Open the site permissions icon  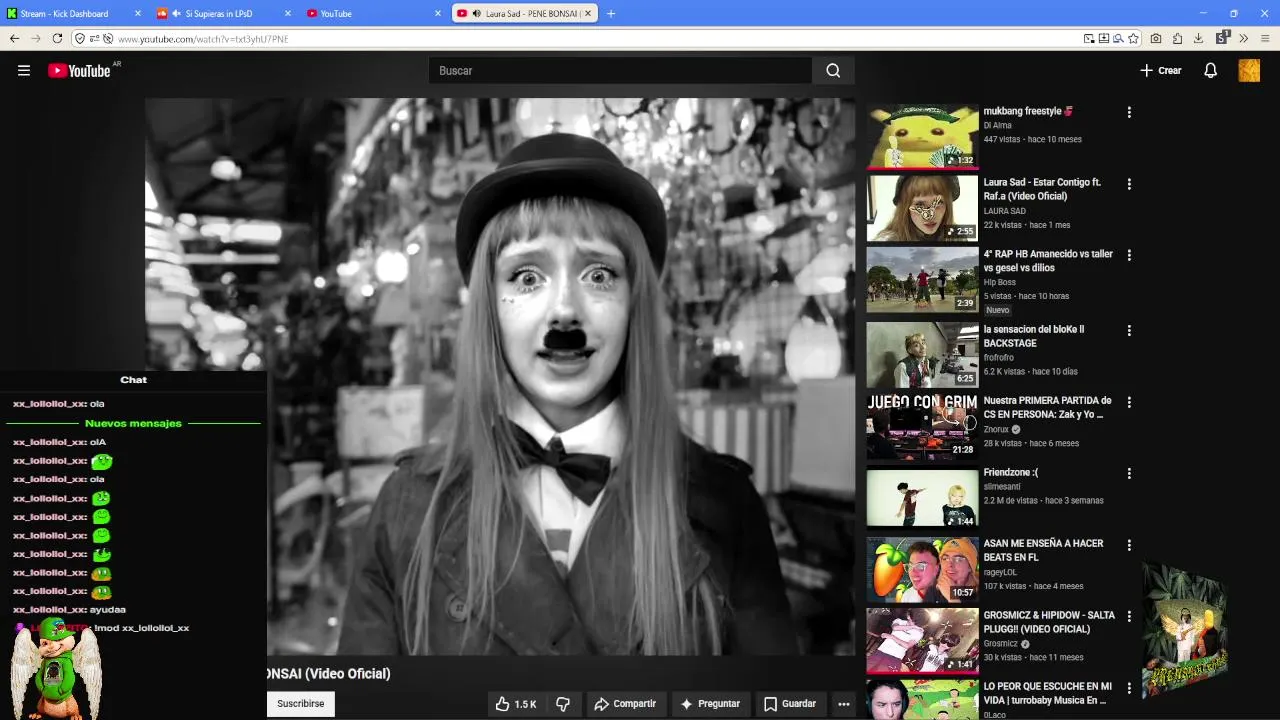click(94, 39)
